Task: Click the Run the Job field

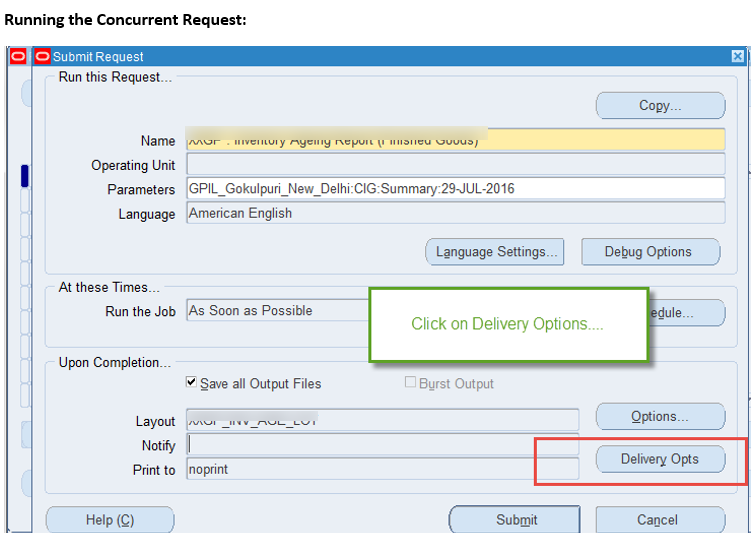Action: pyautogui.click(x=278, y=310)
